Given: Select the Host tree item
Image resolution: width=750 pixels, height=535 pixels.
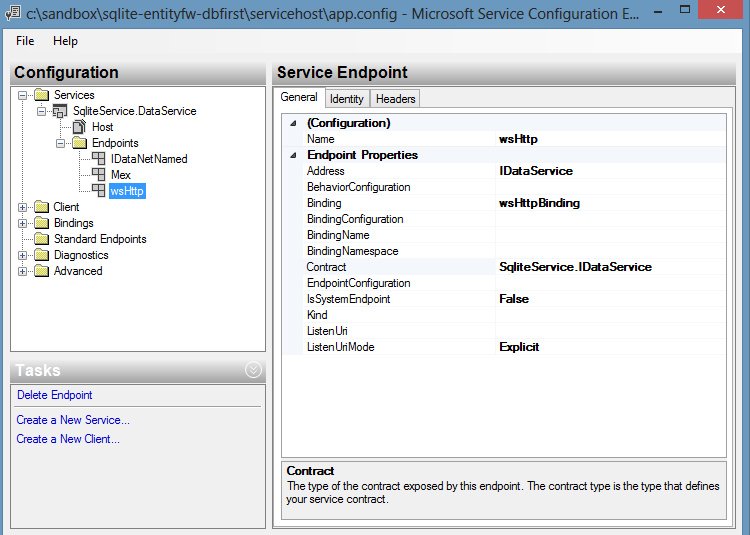Looking at the screenshot, I should 102,127.
